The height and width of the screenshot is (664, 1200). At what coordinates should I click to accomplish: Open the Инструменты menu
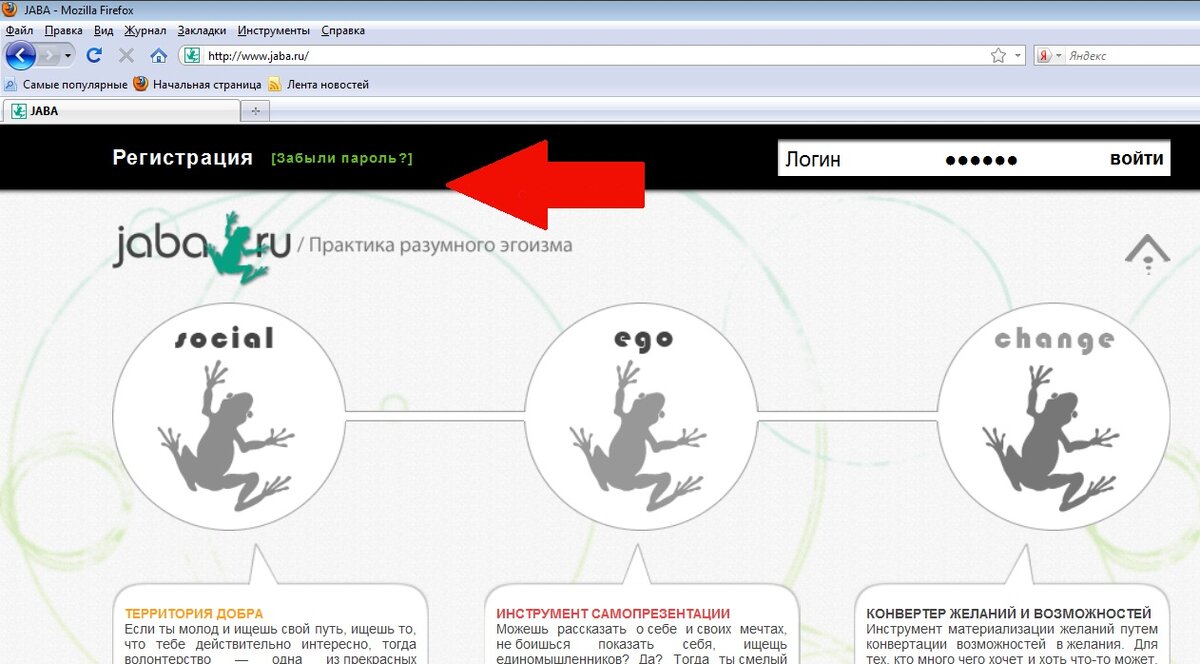(273, 30)
